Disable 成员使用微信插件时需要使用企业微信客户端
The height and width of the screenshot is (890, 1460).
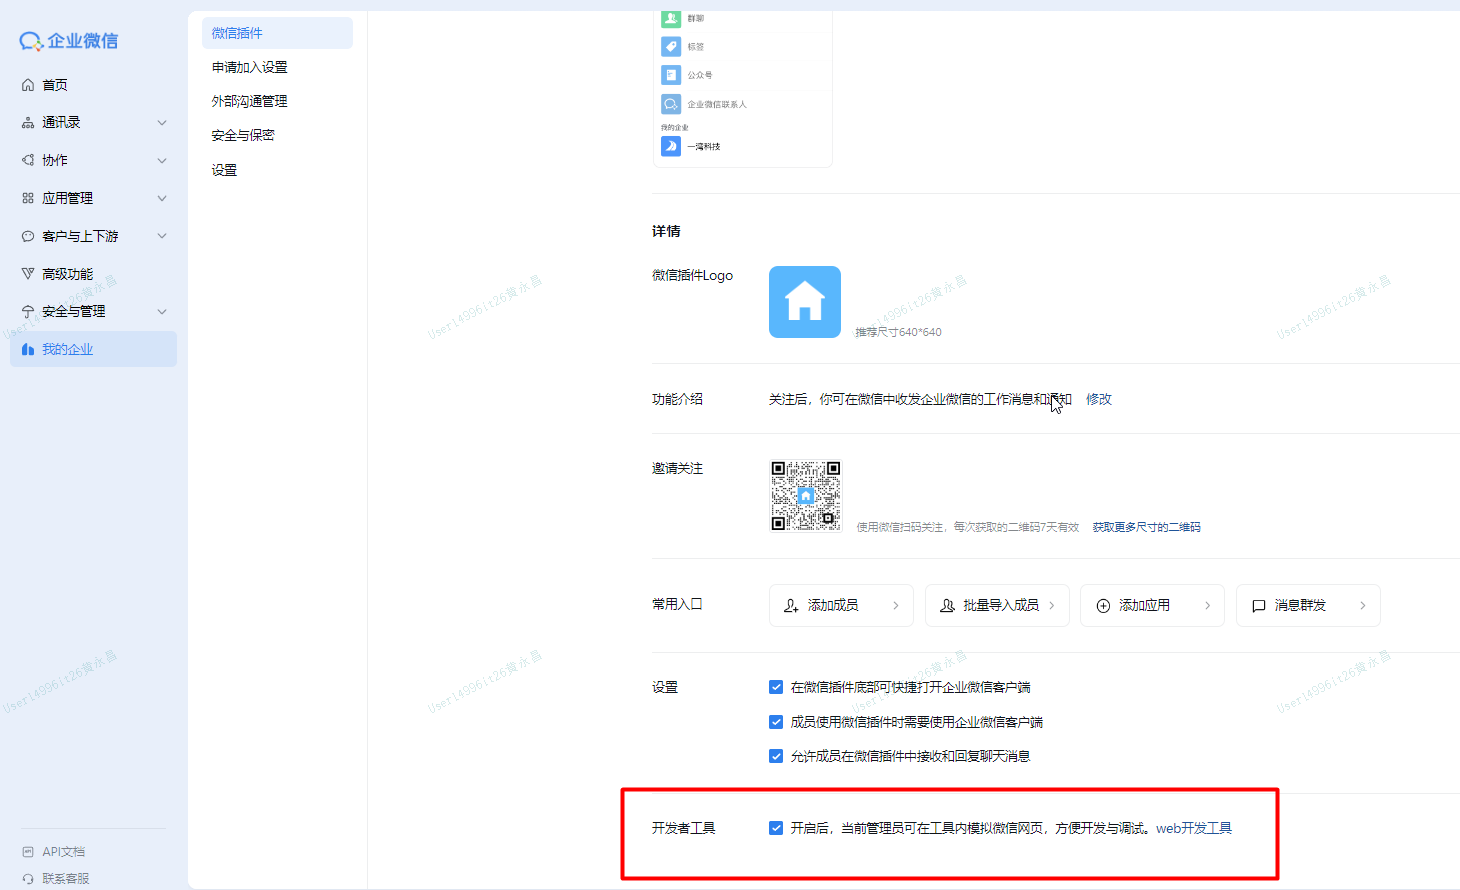tap(776, 721)
